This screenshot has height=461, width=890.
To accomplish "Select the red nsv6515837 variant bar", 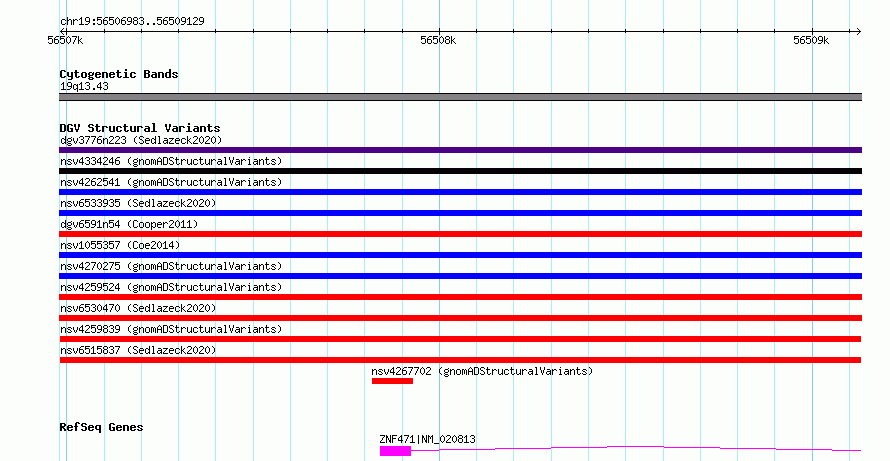I will [460, 360].
